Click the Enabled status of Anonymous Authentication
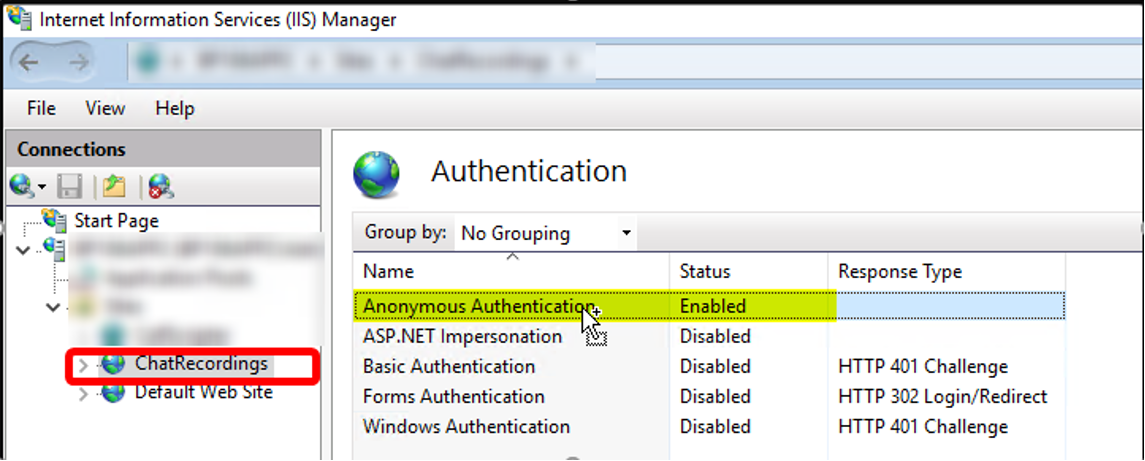The height and width of the screenshot is (461, 1145). [x=713, y=306]
